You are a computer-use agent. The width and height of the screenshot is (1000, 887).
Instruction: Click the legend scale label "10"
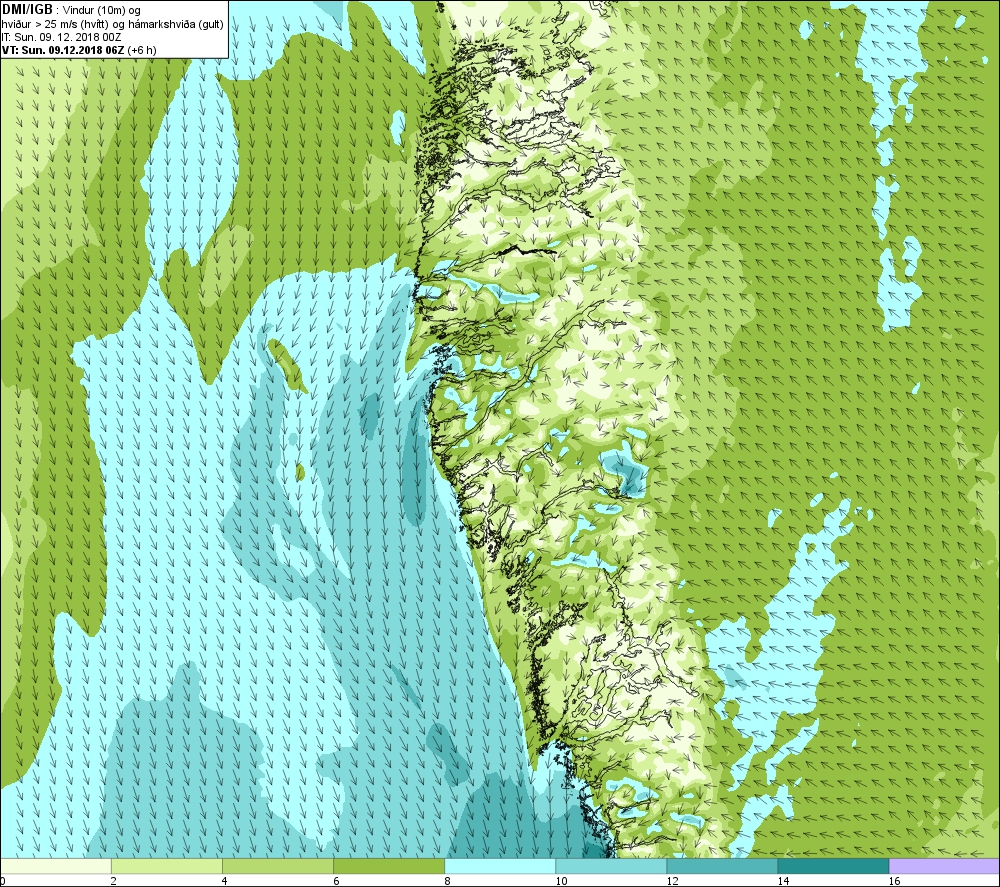tap(561, 881)
